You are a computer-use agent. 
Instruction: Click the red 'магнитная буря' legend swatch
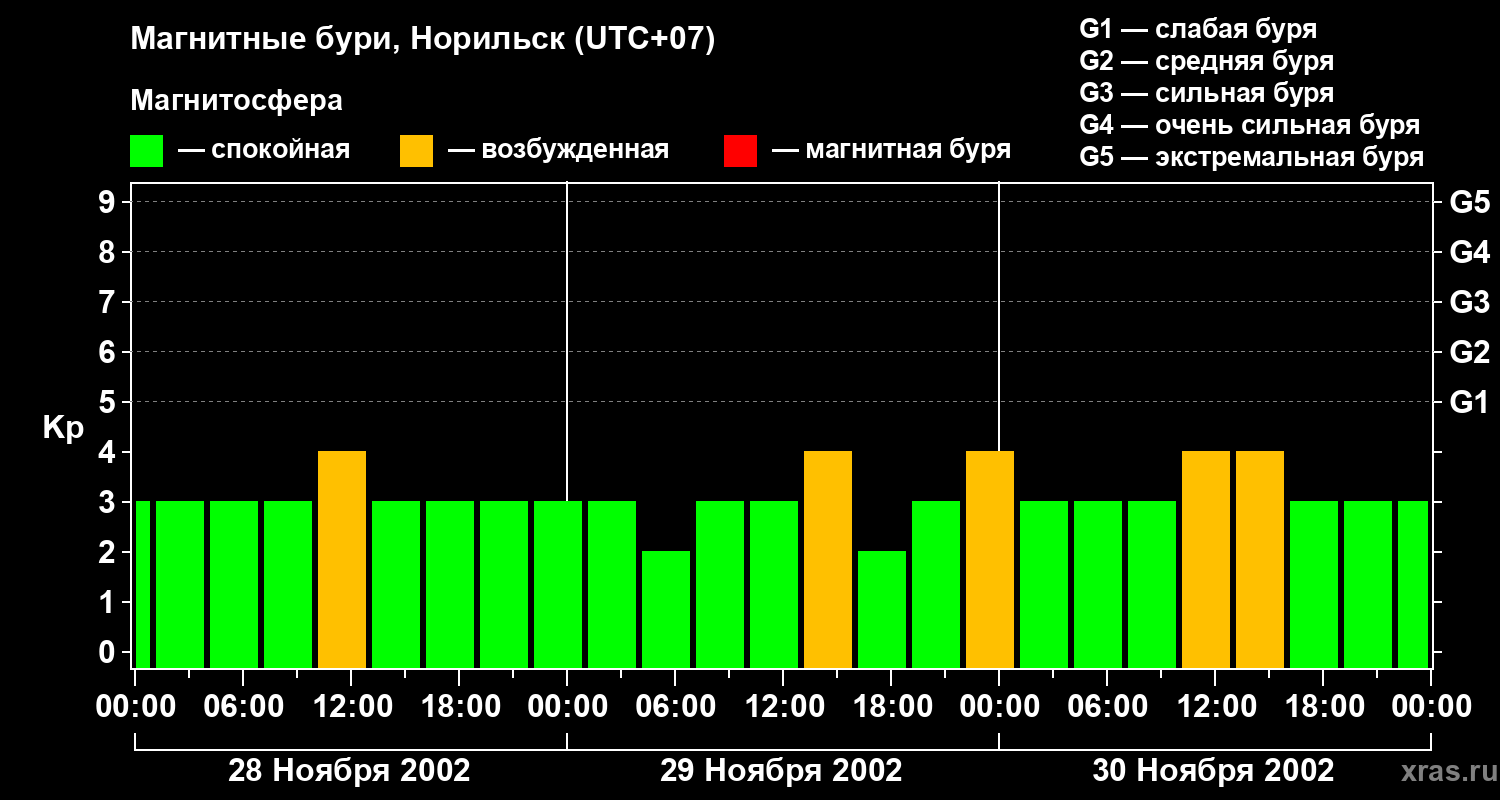[x=740, y=151]
